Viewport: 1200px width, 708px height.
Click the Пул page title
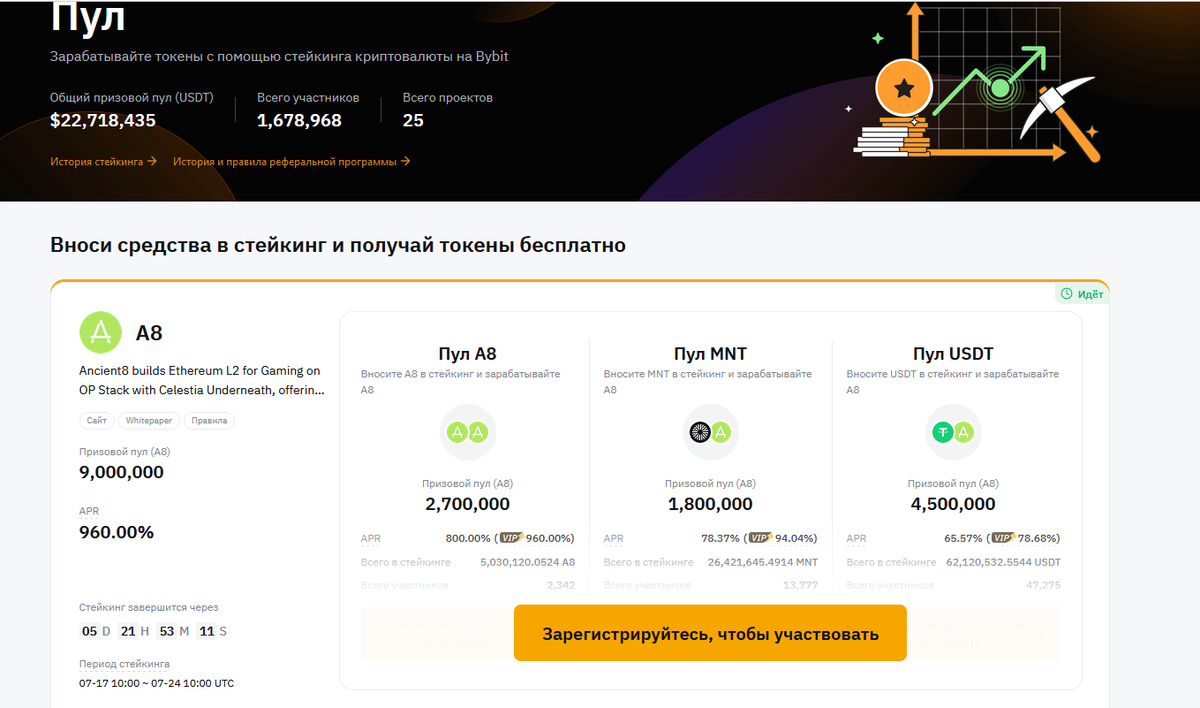88,18
